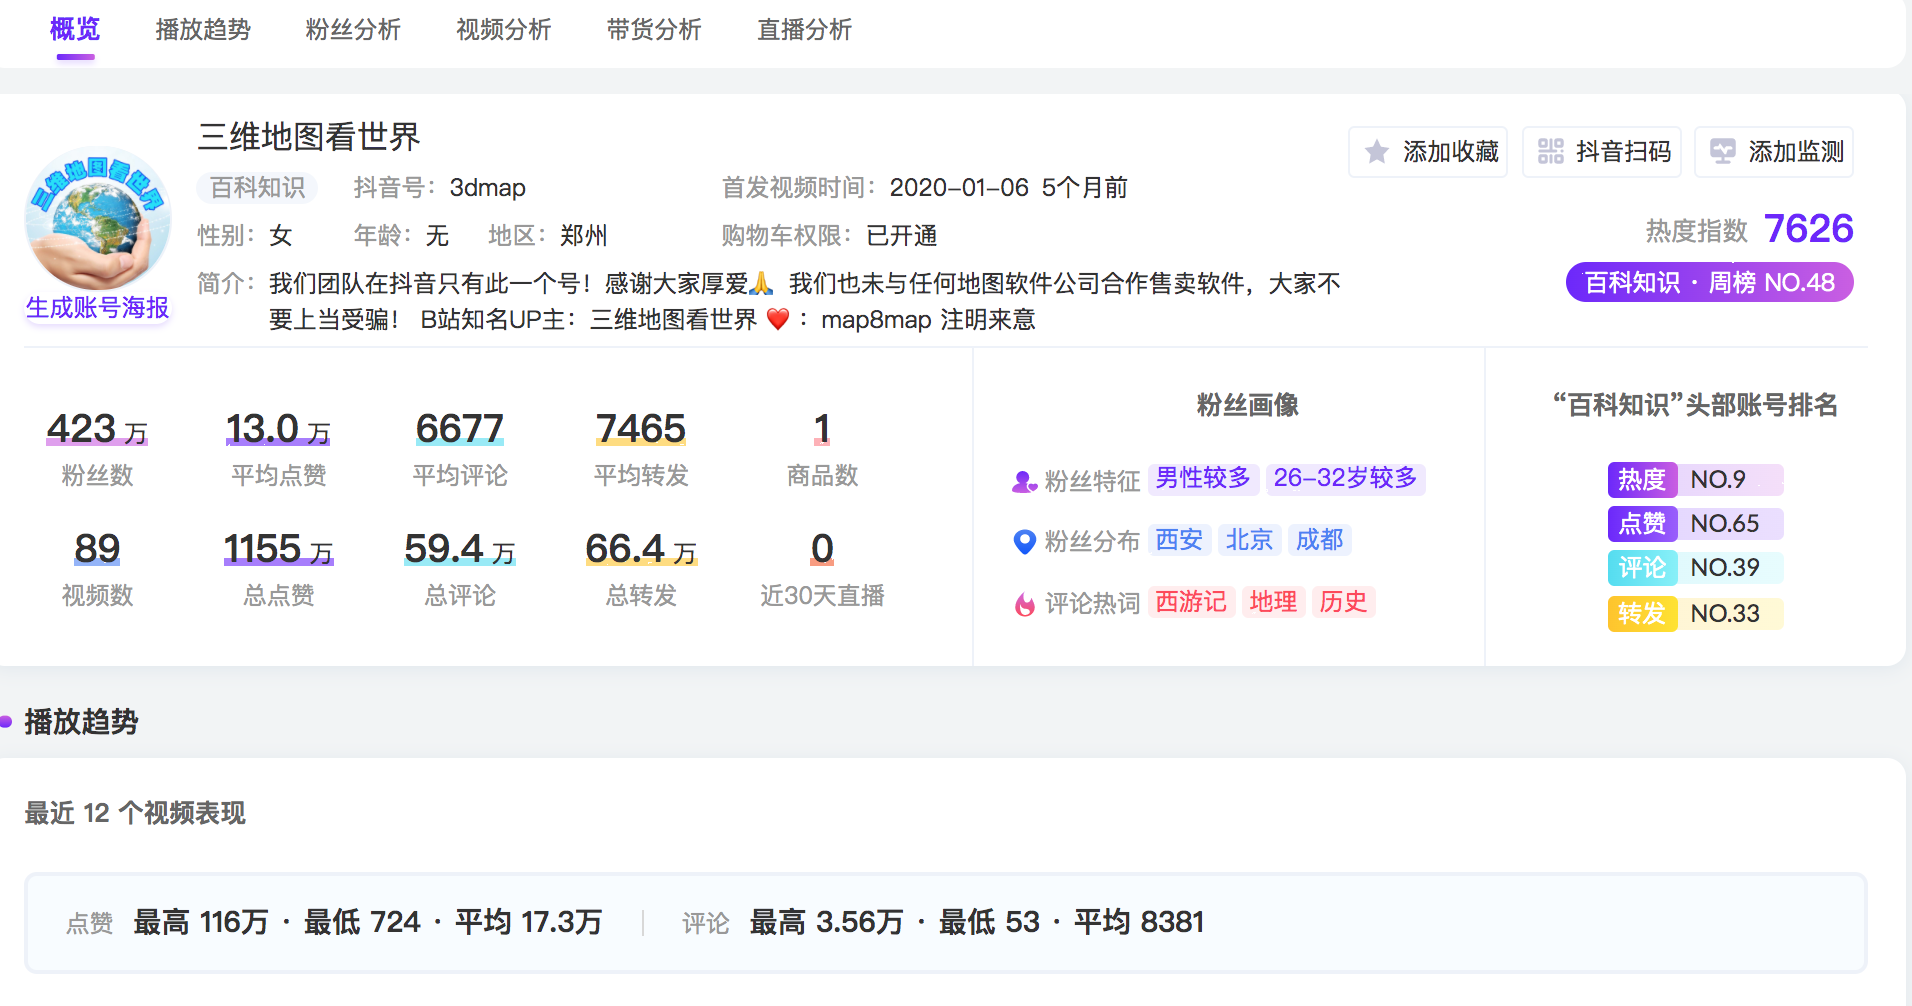Select the 西游记 hot word tag
The width and height of the screenshot is (1912, 1006).
[x=1190, y=602]
